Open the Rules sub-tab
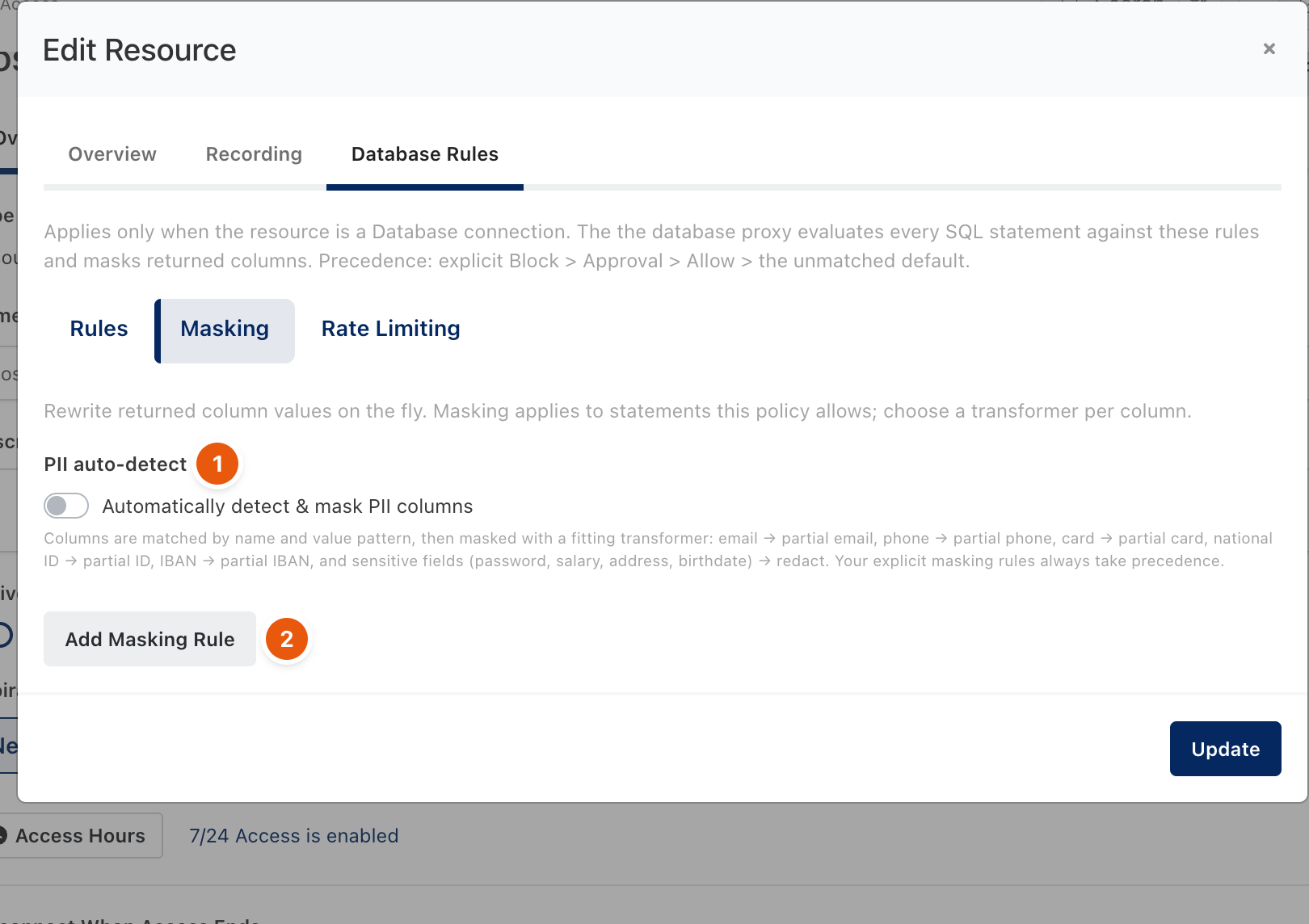The image size is (1309, 924). (x=99, y=329)
